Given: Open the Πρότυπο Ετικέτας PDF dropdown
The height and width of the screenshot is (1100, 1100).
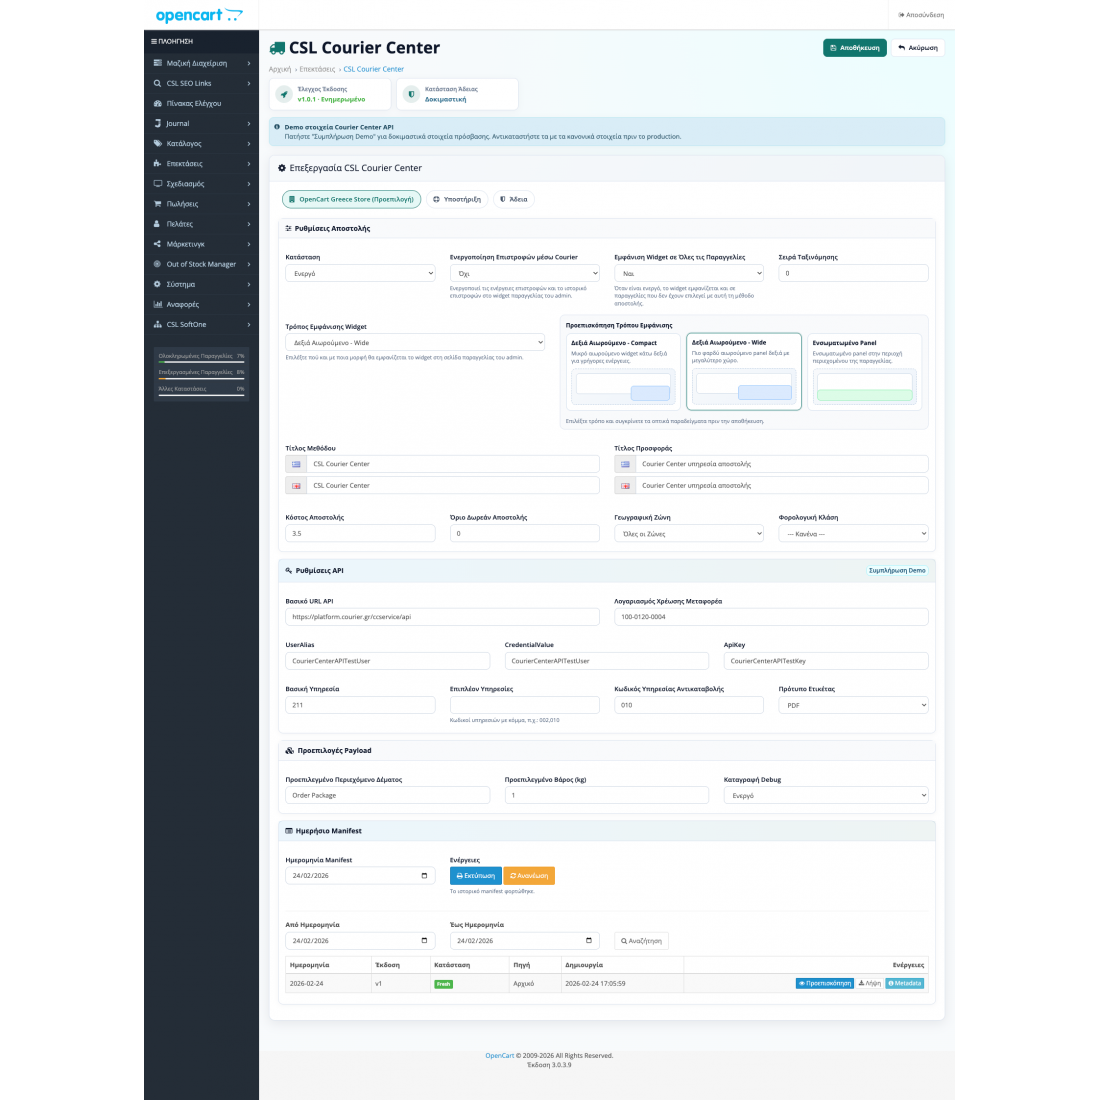Looking at the screenshot, I should pyautogui.click(x=853, y=705).
